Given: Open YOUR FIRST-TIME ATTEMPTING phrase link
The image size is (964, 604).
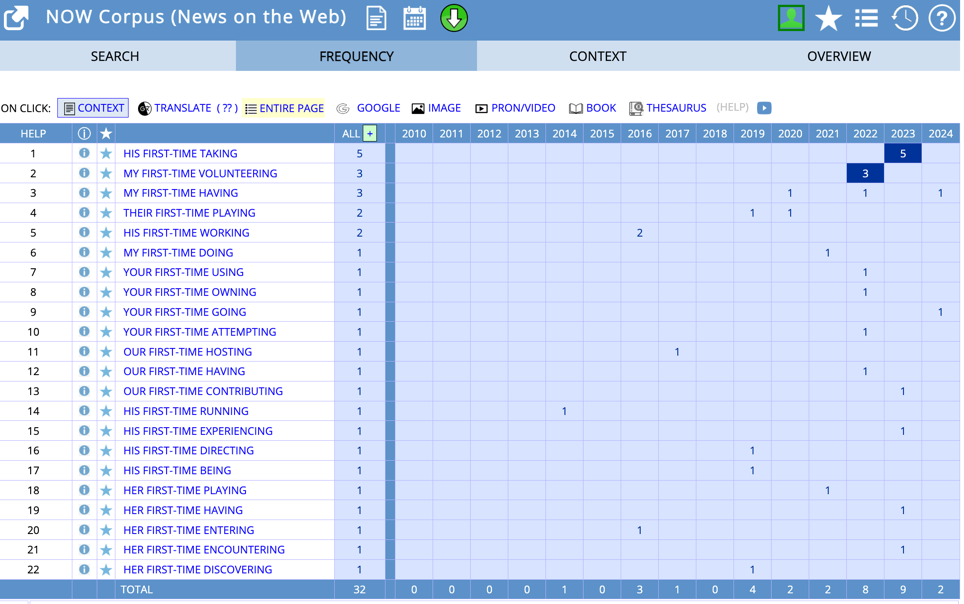Looking at the screenshot, I should pos(200,332).
